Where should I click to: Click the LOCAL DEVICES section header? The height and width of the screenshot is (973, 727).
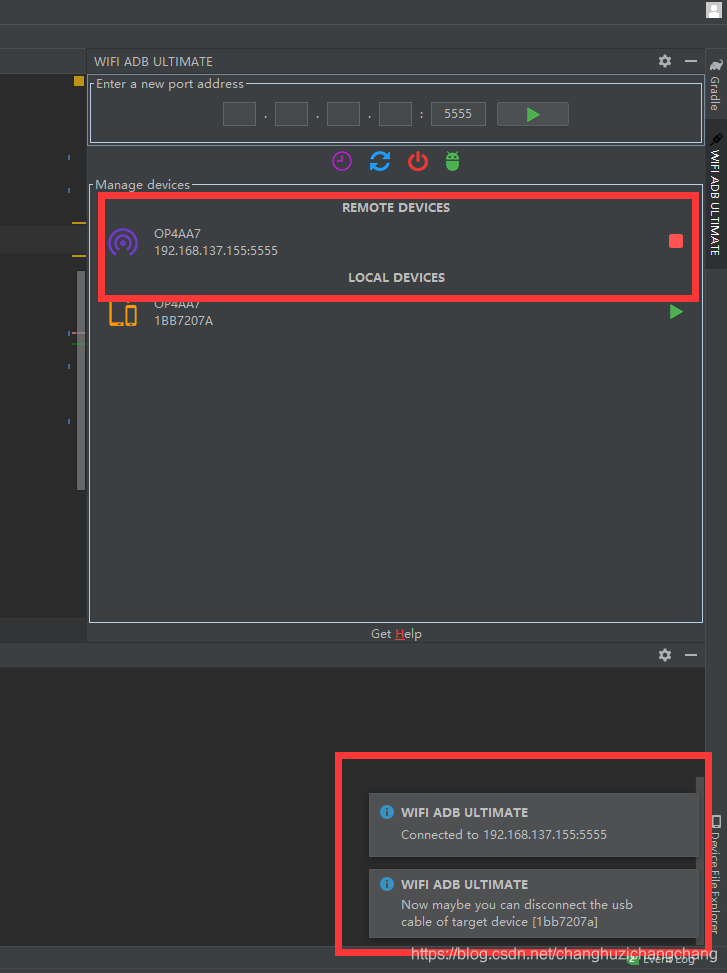tap(396, 277)
